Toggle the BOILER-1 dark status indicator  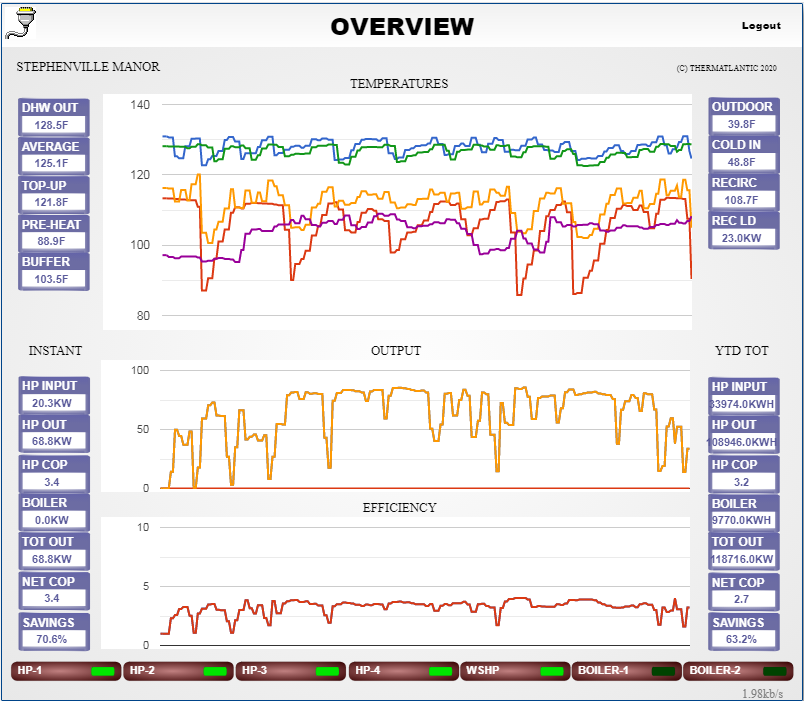(663, 671)
